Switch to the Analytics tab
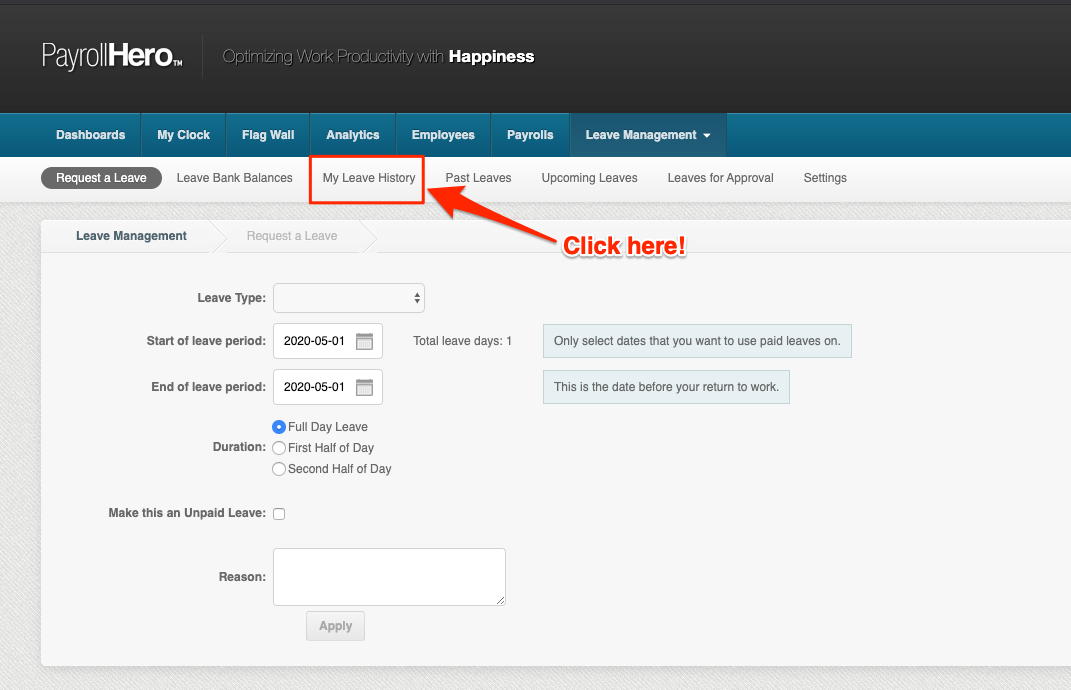This screenshot has height=690, width=1071. pyautogui.click(x=352, y=135)
